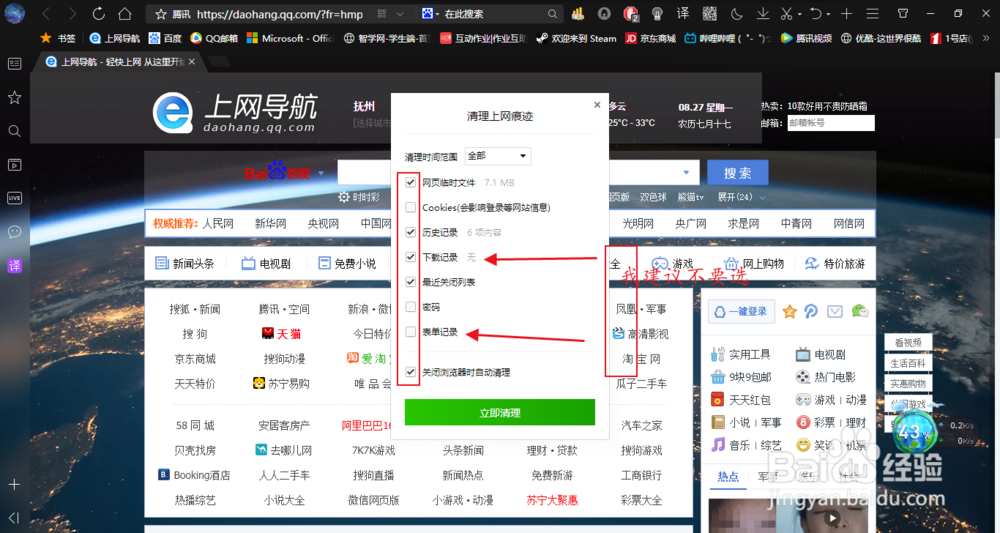The image size is (1000, 533).
Task: Uncheck 最近关闭列表 checkbox
Action: (411, 282)
